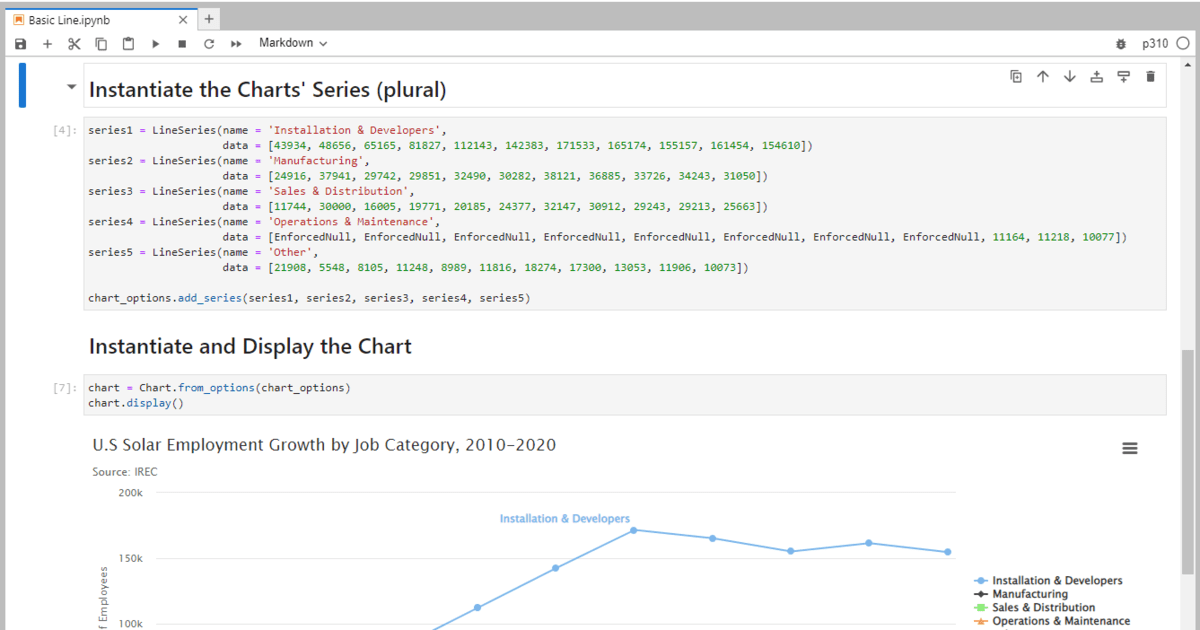Open the Markdown cell type dropdown
The height and width of the screenshot is (630, 1200).
(290, 42)
